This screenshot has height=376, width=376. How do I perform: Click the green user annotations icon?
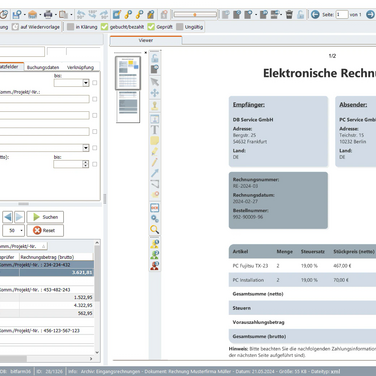(155, 255)
